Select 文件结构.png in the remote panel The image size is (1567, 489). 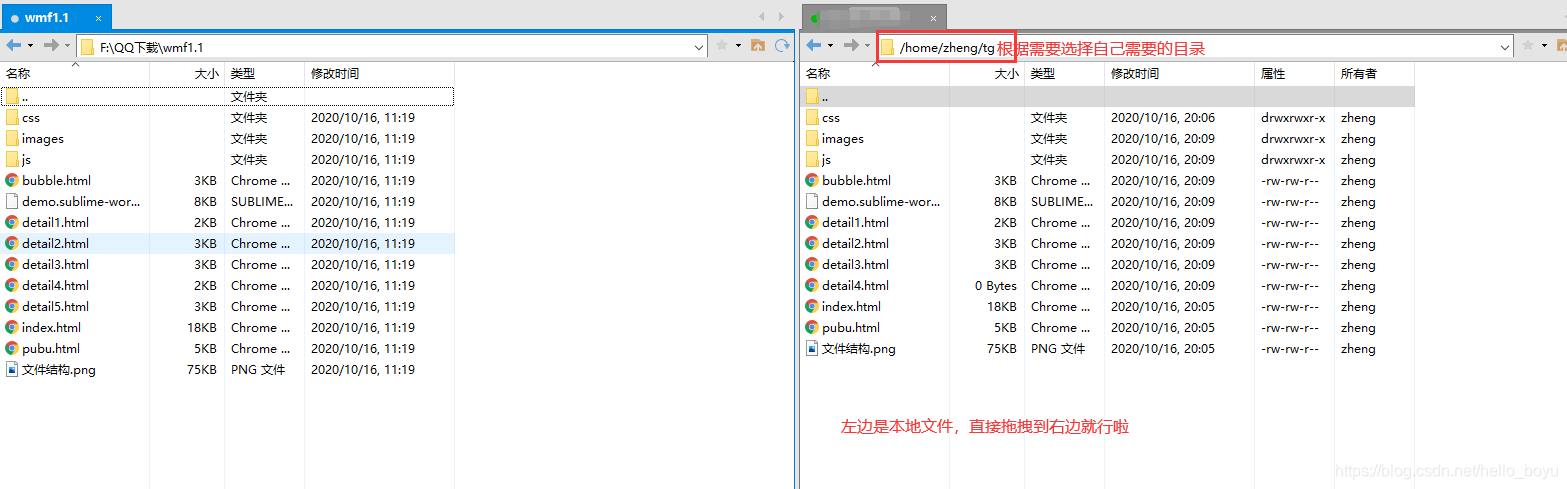pyautogui.click(x=1108, y=348)
